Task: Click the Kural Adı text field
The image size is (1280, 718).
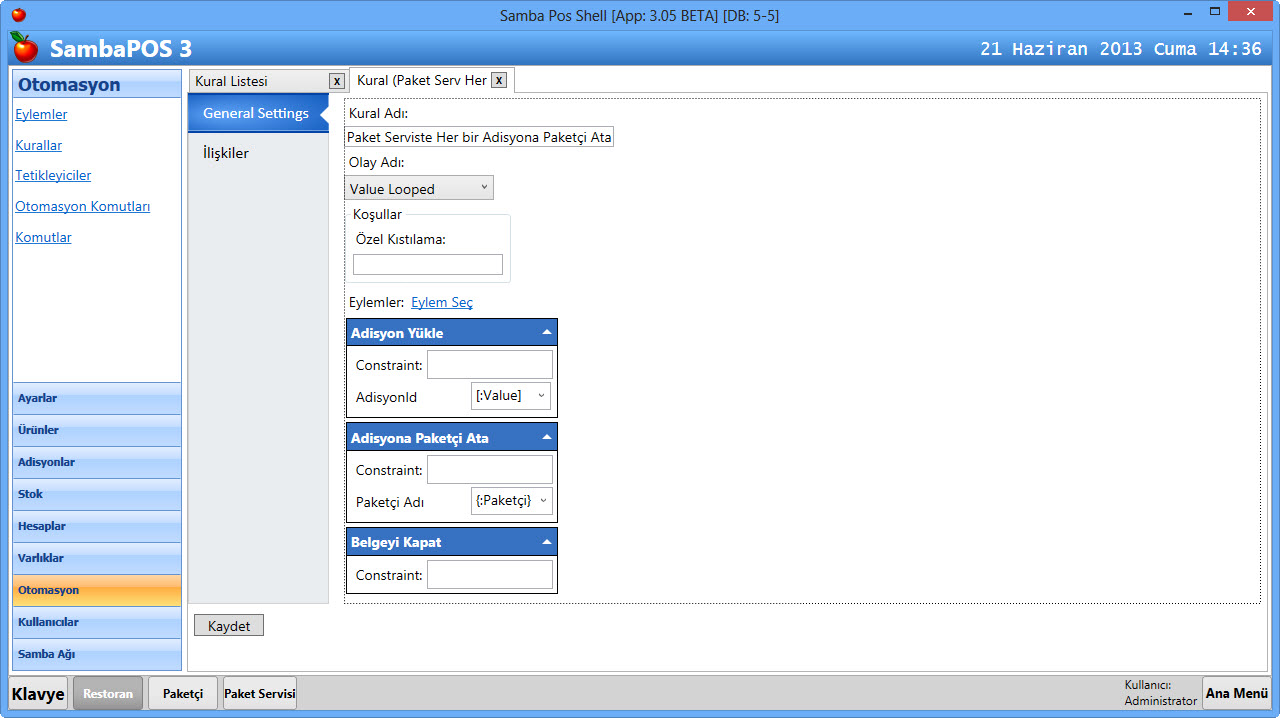Action: click(479, 137)
